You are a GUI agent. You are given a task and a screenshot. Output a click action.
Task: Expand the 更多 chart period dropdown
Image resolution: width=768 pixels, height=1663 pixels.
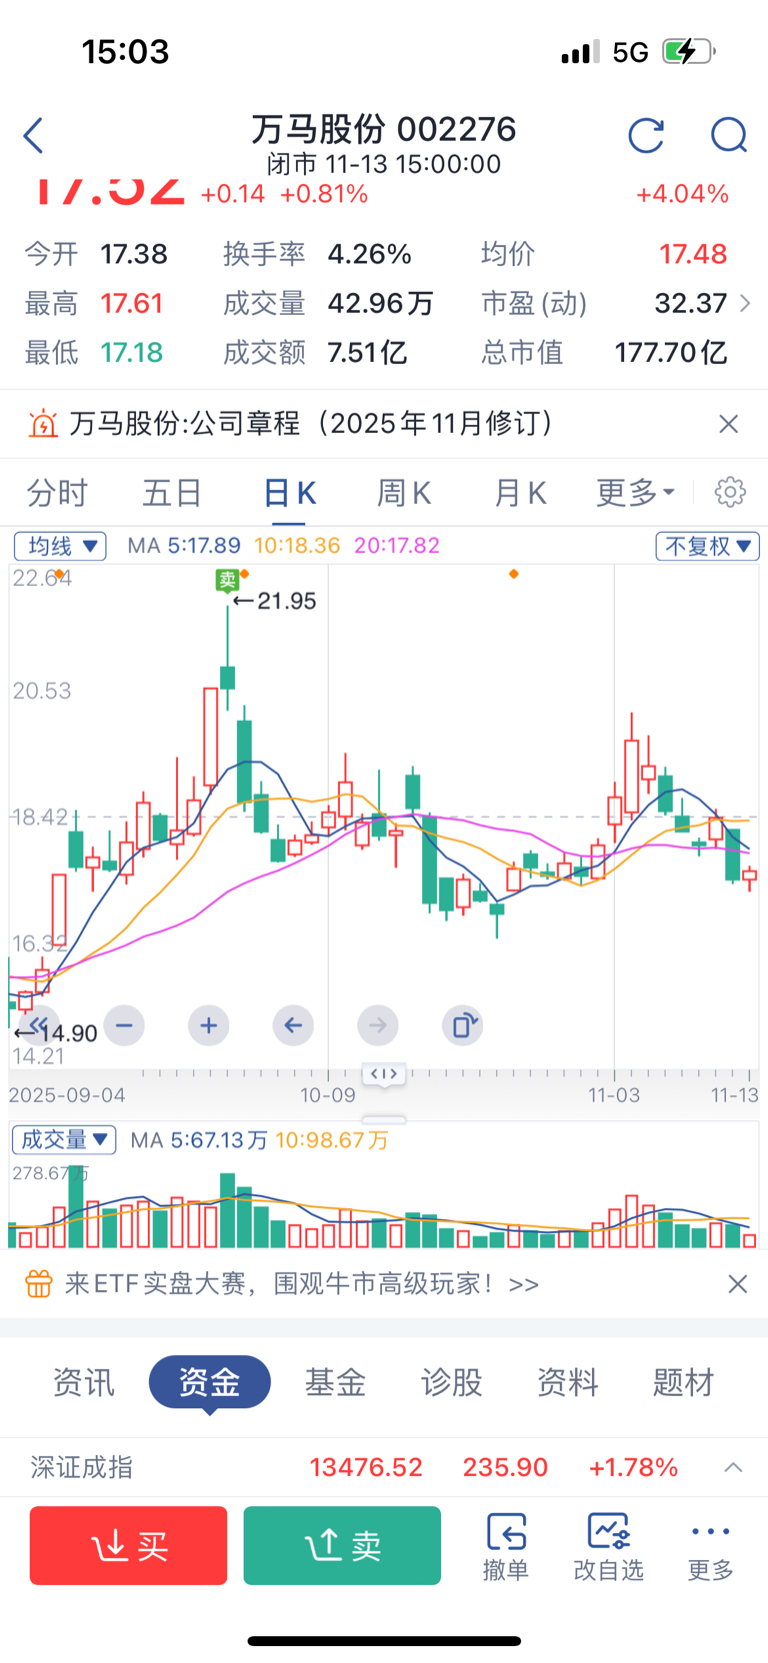636,492
